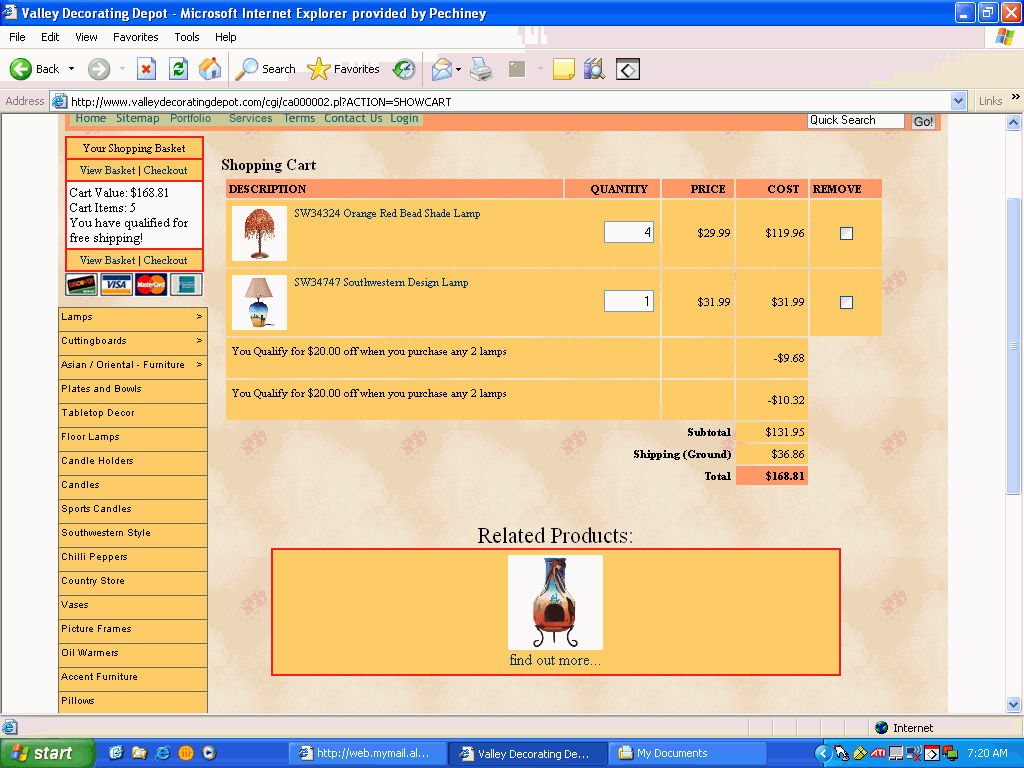This screenshot has width=1024, height=768.
Task: Open the Tools menu
Action: click(x=187, y=37)
